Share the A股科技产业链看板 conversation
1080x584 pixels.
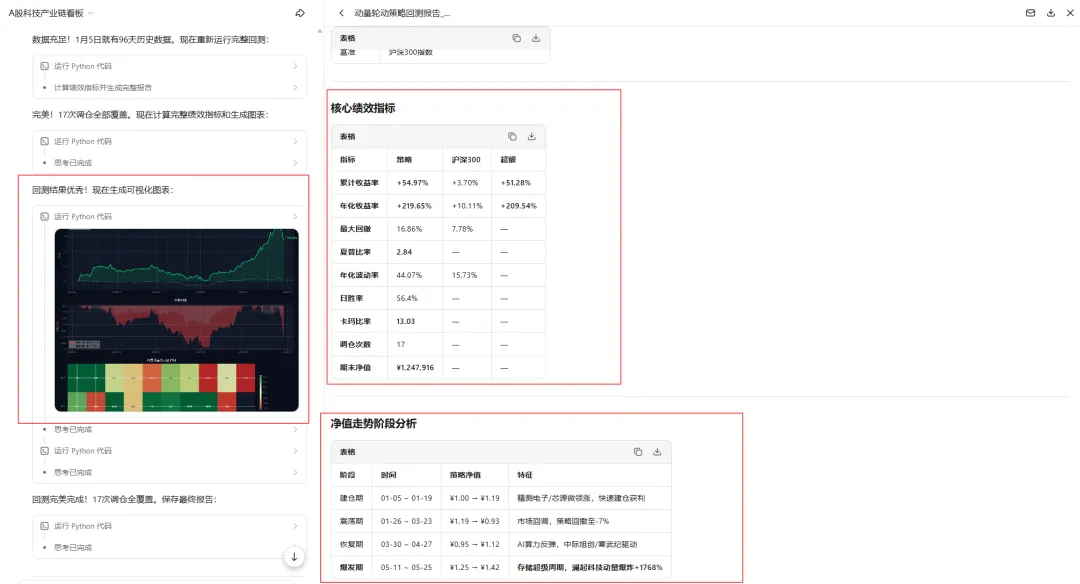[300, 13]
